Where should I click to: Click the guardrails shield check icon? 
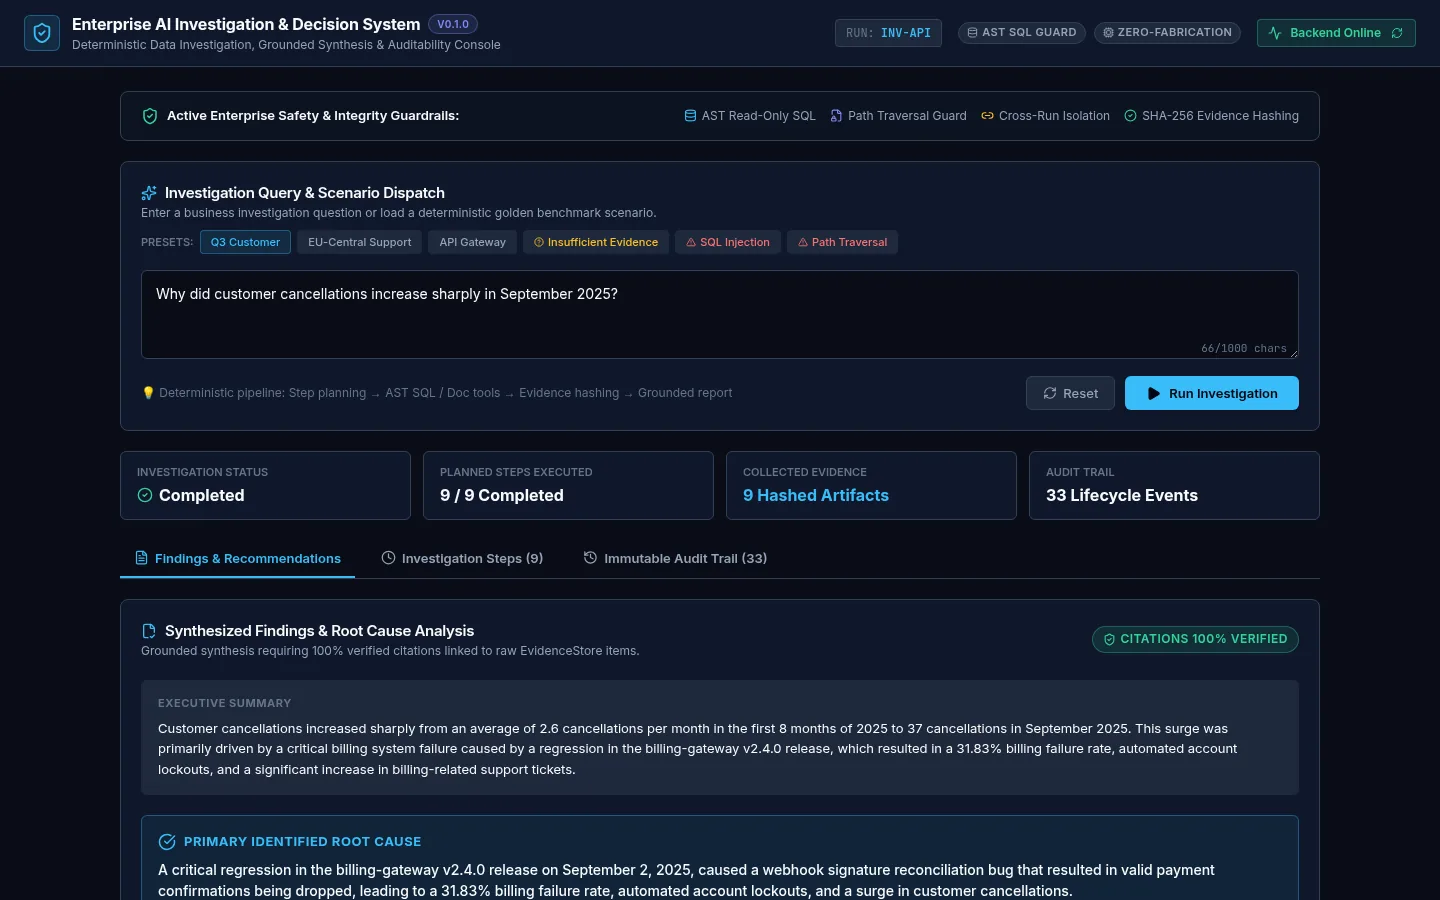[150, 116]
